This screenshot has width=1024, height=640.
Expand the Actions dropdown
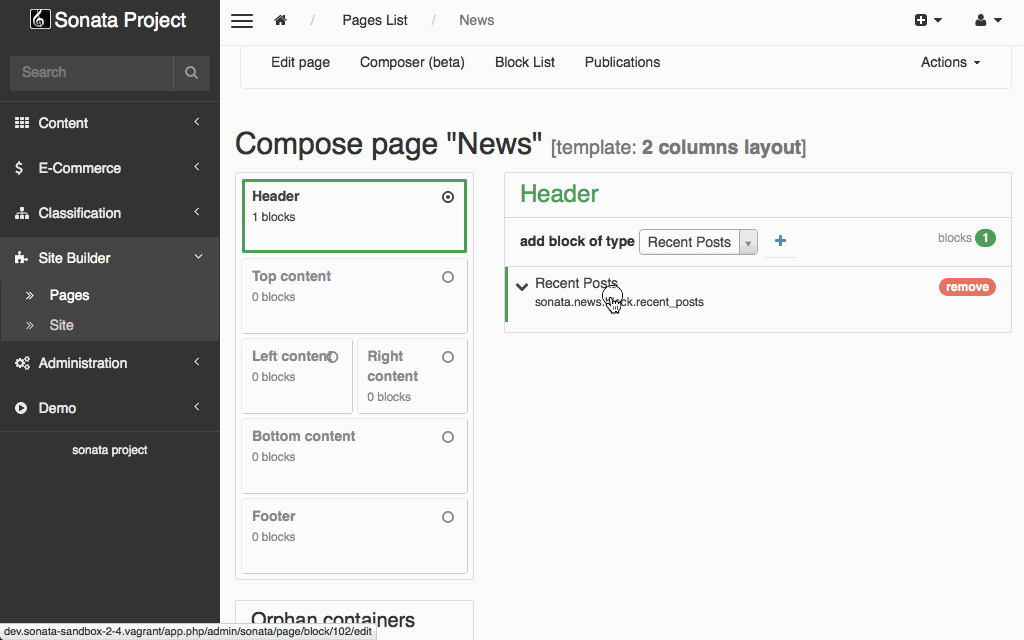[950, 62]
